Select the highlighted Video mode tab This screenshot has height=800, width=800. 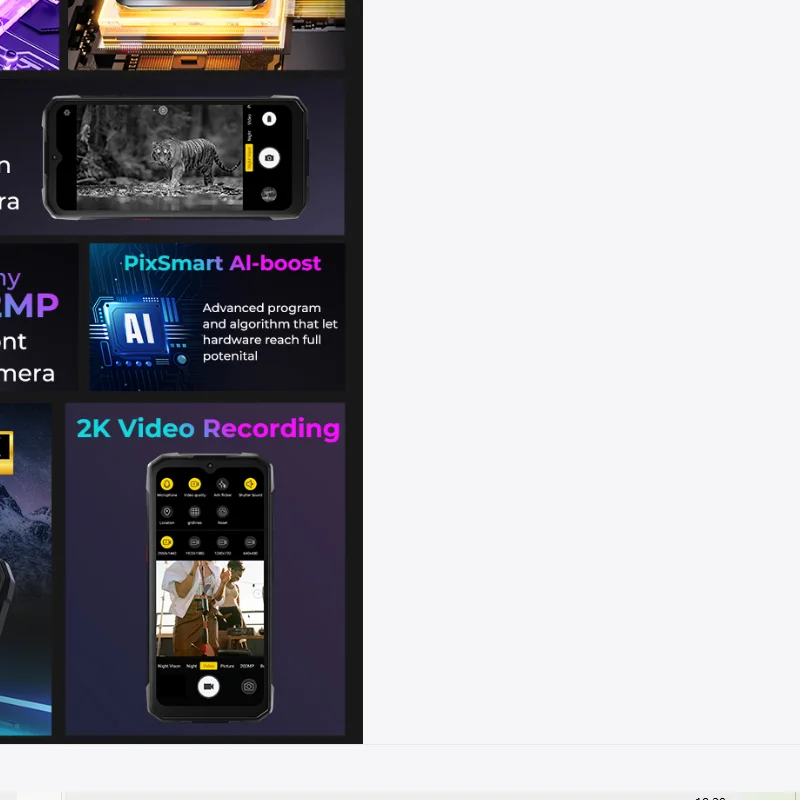point(209,666)
